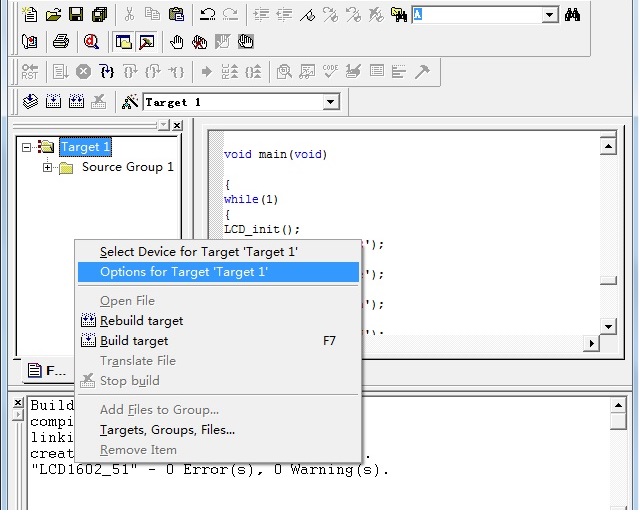Expand the Source Group 1 tree node
This screenshot has width=640, height=524.
[47, 167]
